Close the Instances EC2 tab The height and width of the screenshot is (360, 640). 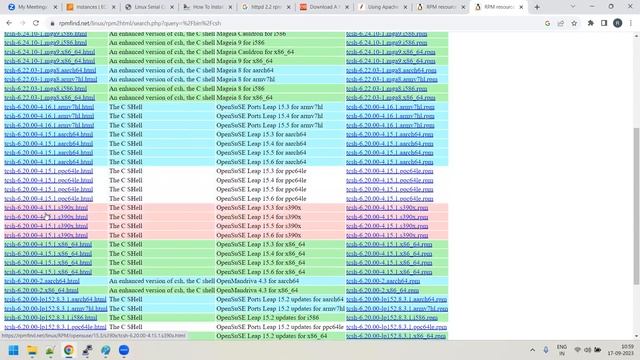(113, 7)
